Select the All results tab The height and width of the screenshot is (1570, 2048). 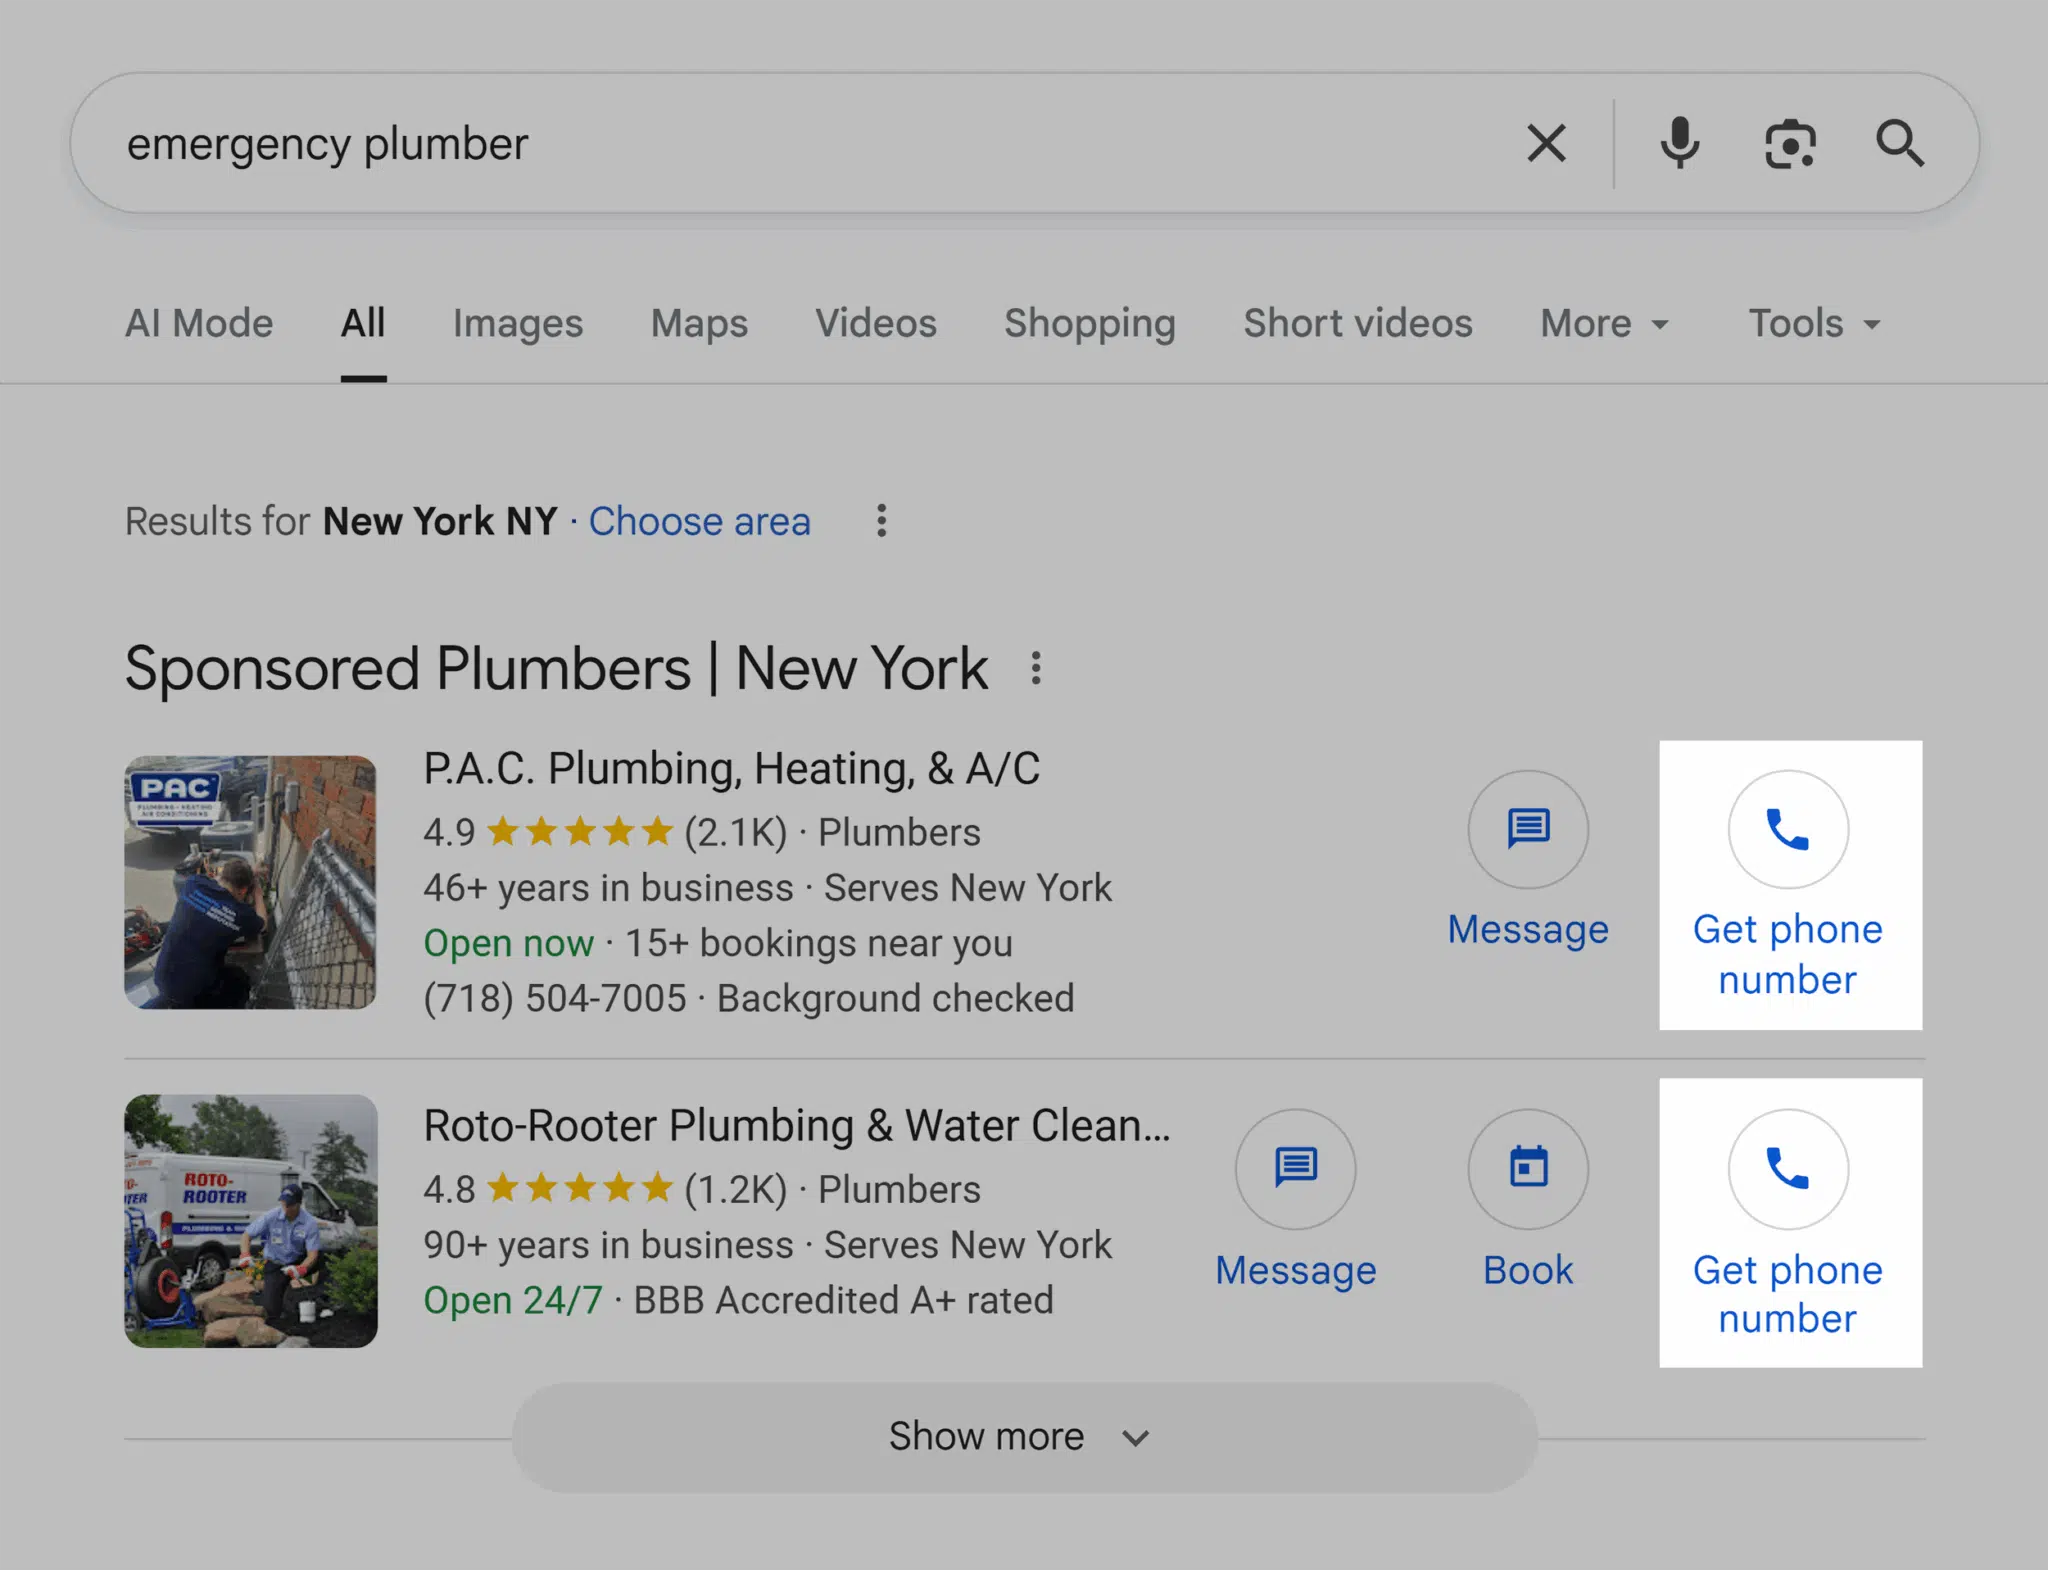click(x=363, y=323)
